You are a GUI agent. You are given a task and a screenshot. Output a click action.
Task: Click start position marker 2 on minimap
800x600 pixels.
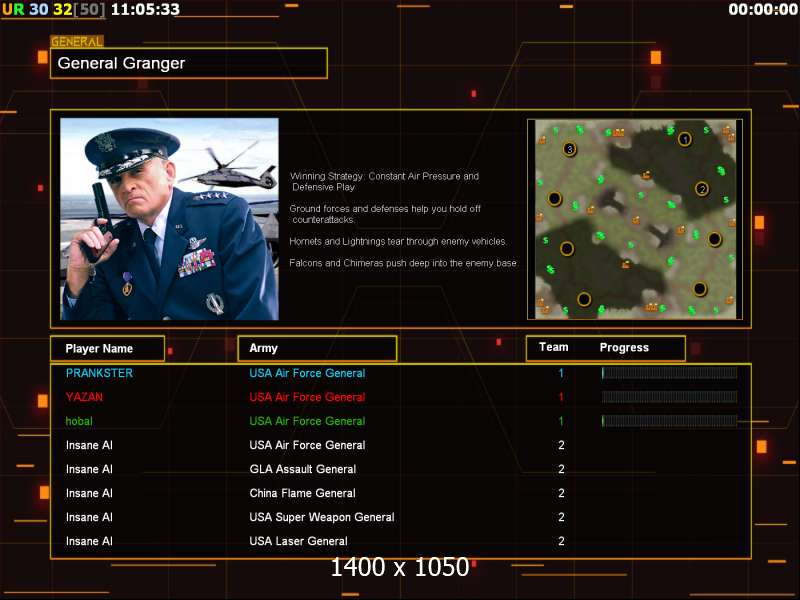click(702, 189)
